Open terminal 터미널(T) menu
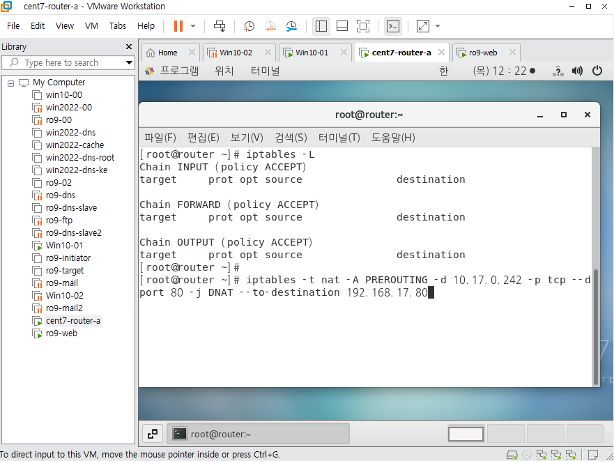The width and height of the screenshot is (614, 462). click(x=339, y=137)
